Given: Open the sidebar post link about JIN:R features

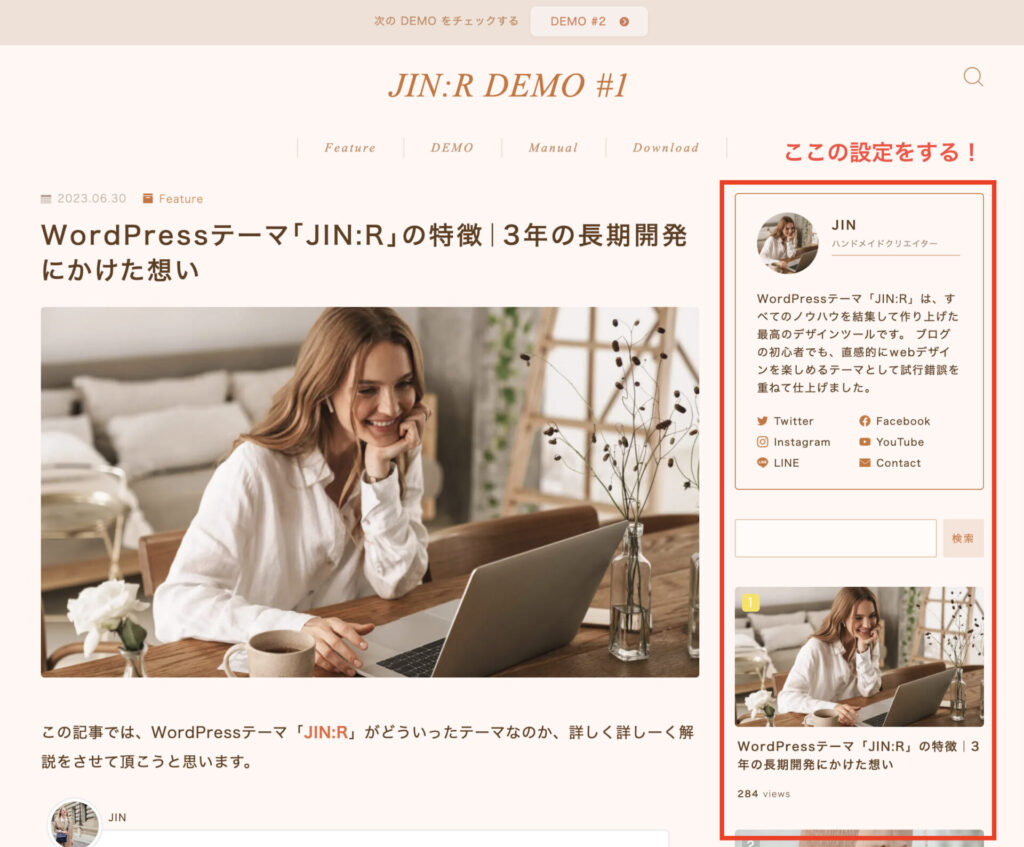Looking at the screenshot, I should (x=860, y=756).
